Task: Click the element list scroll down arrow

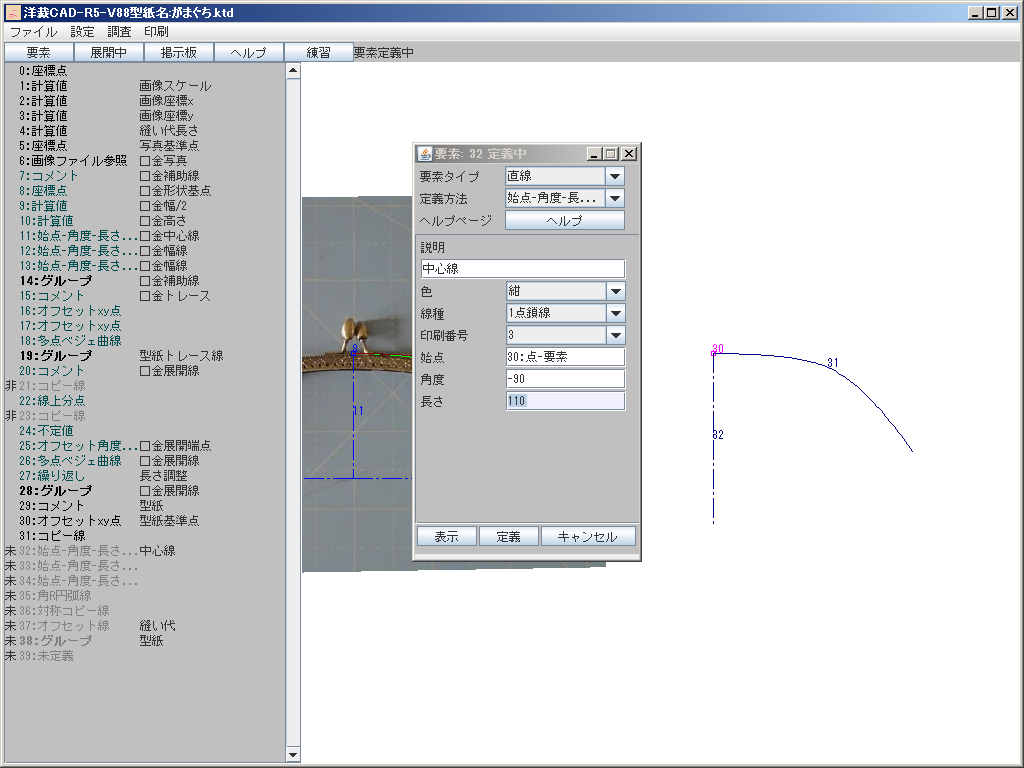Action: point(293,755)
